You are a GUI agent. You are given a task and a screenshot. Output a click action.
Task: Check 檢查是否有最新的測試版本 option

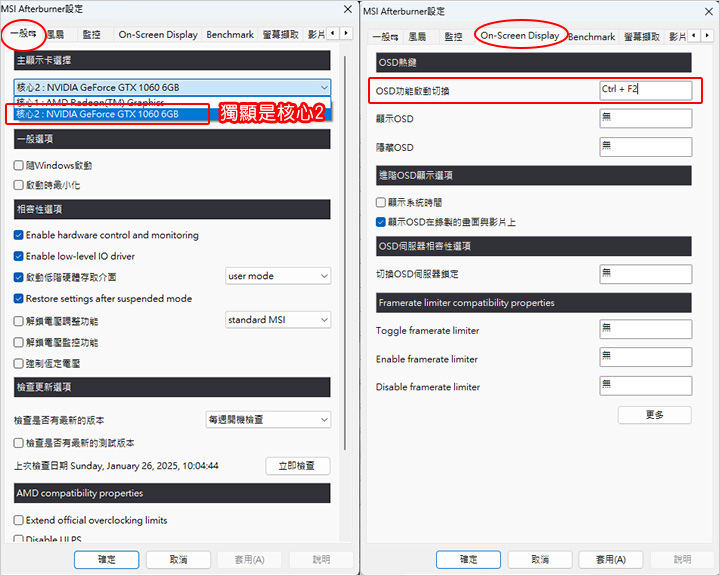point(18,443)
